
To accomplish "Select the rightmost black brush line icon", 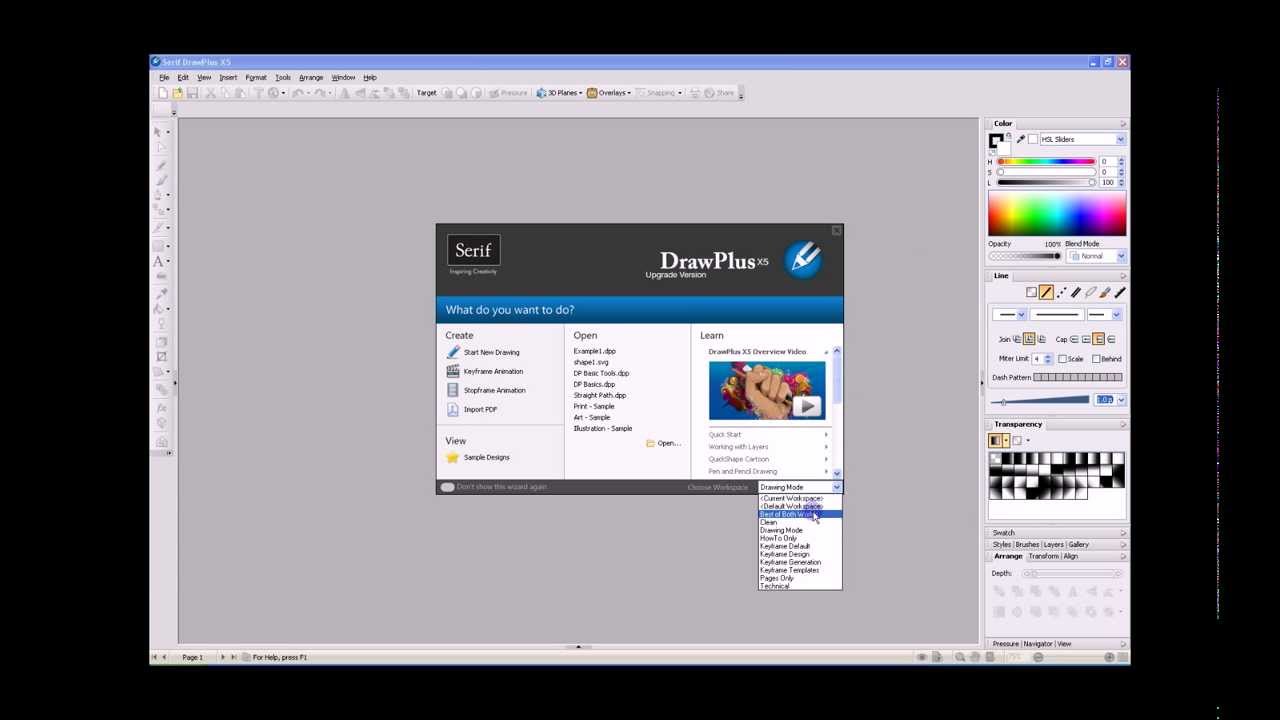I will [x=1120, y=292].
